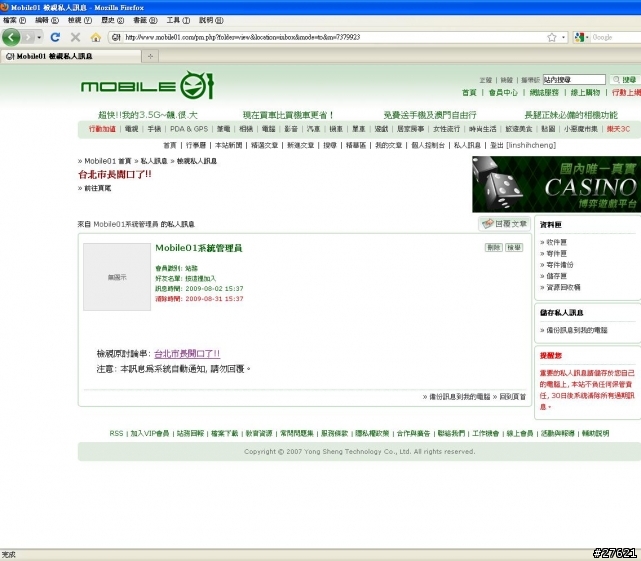Open the 資源回收桶 recycle bin folder
Image resolution: width=641 pixels, height=561 pixels.
563,287
